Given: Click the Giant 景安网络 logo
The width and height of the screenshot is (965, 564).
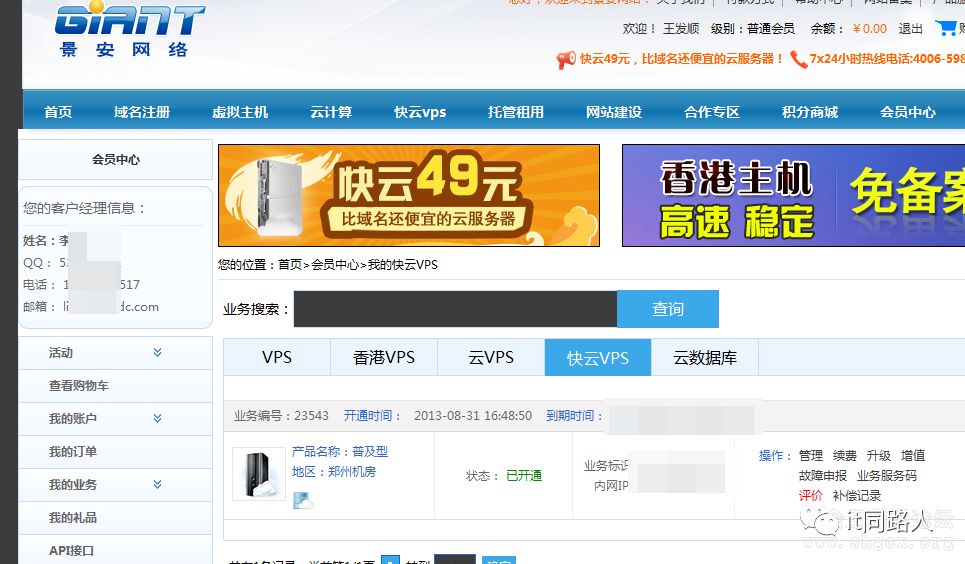Looking at the screenshot, I should click(x=128, y=30).
